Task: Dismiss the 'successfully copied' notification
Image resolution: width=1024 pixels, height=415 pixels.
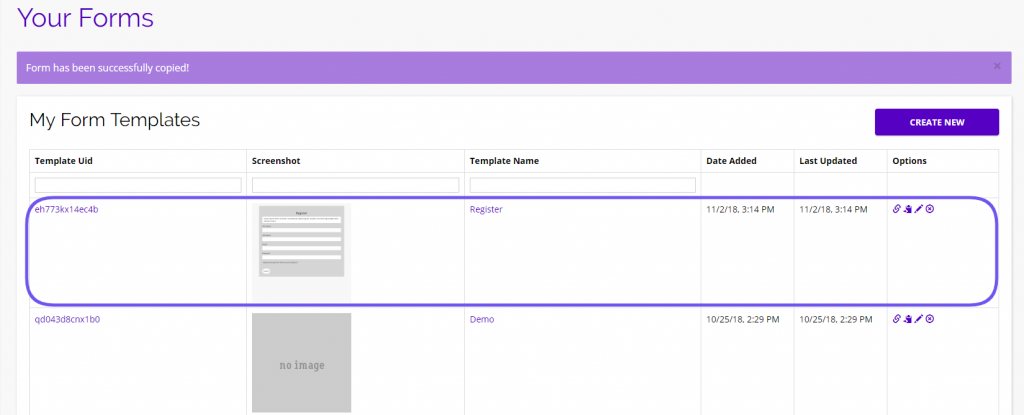Action: click(x=997, y=66)
